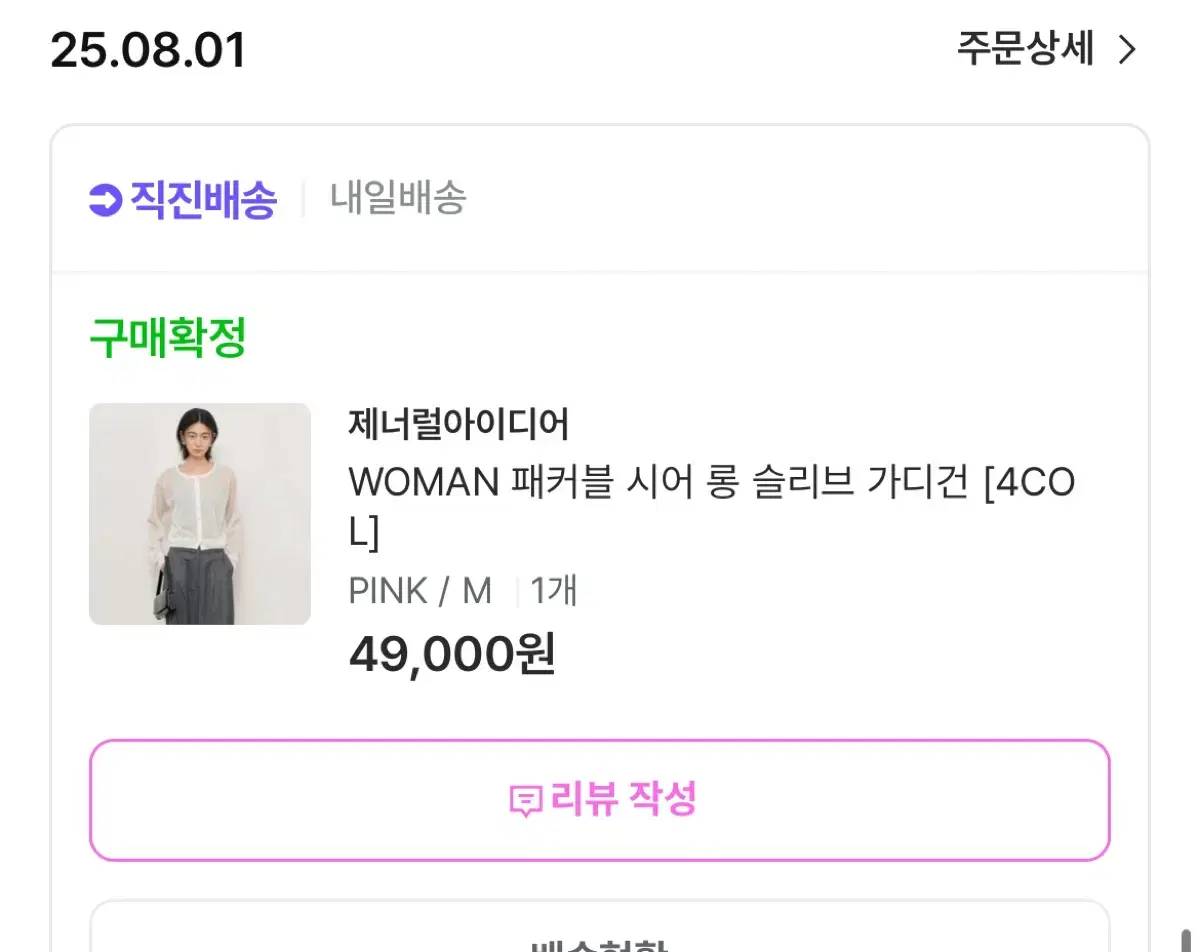Open 주문상세 via its chevron arrow
1200x952 pixels.
pos(1128,50)
